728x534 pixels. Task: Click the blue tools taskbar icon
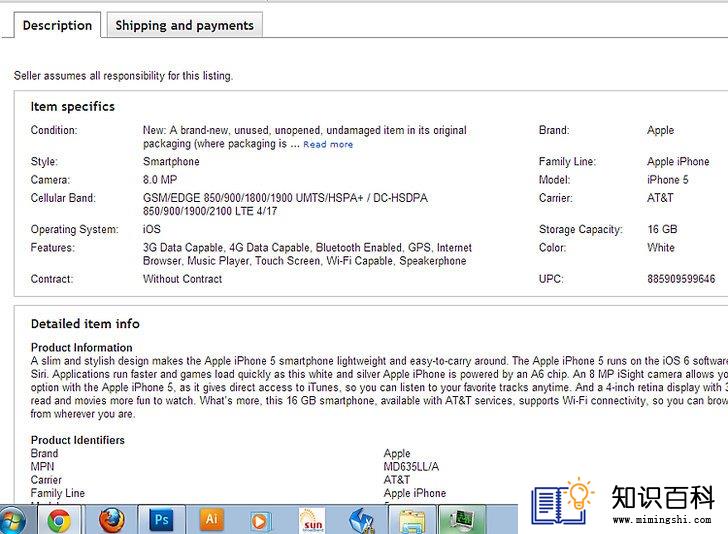pyautogui.click(x=362, y=521)
